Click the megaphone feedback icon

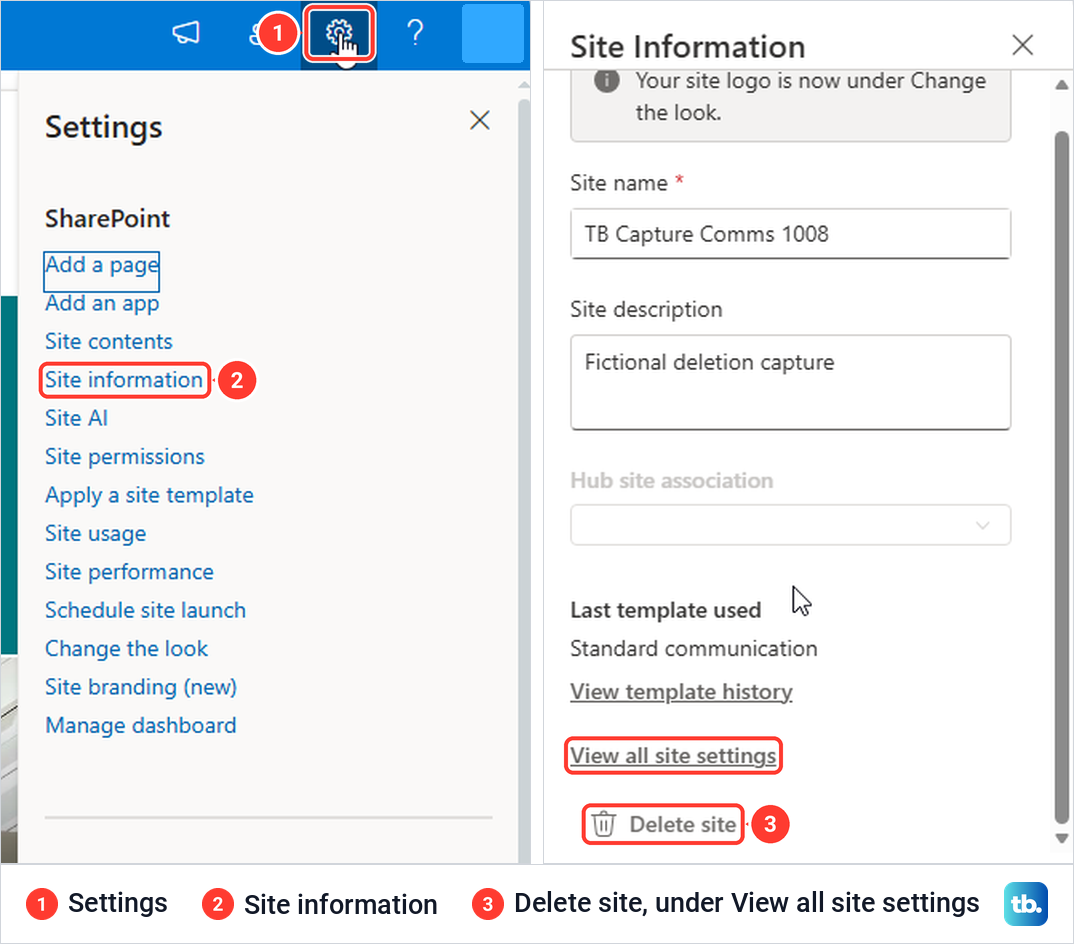[186, 32]
